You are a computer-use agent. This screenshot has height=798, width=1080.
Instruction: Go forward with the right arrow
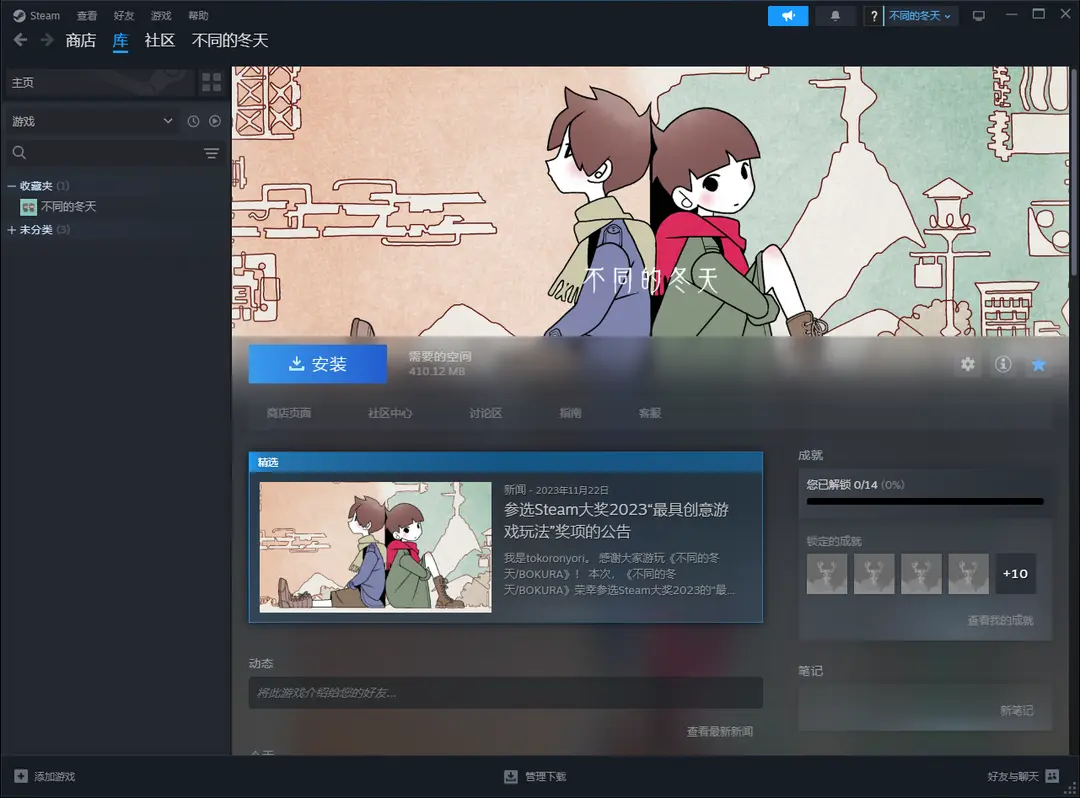47,40
